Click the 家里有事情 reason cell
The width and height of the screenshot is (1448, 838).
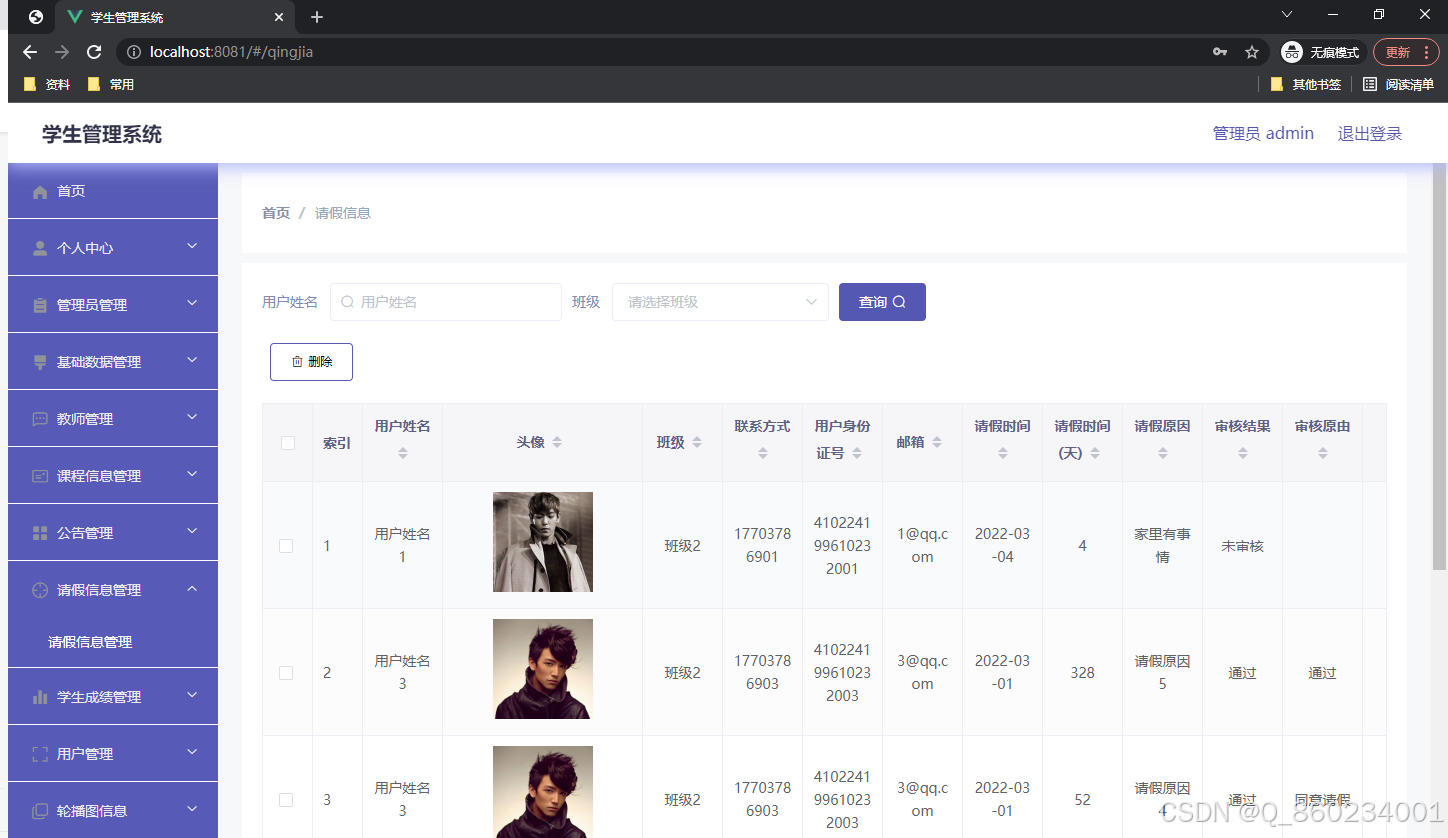[1163, 546]
